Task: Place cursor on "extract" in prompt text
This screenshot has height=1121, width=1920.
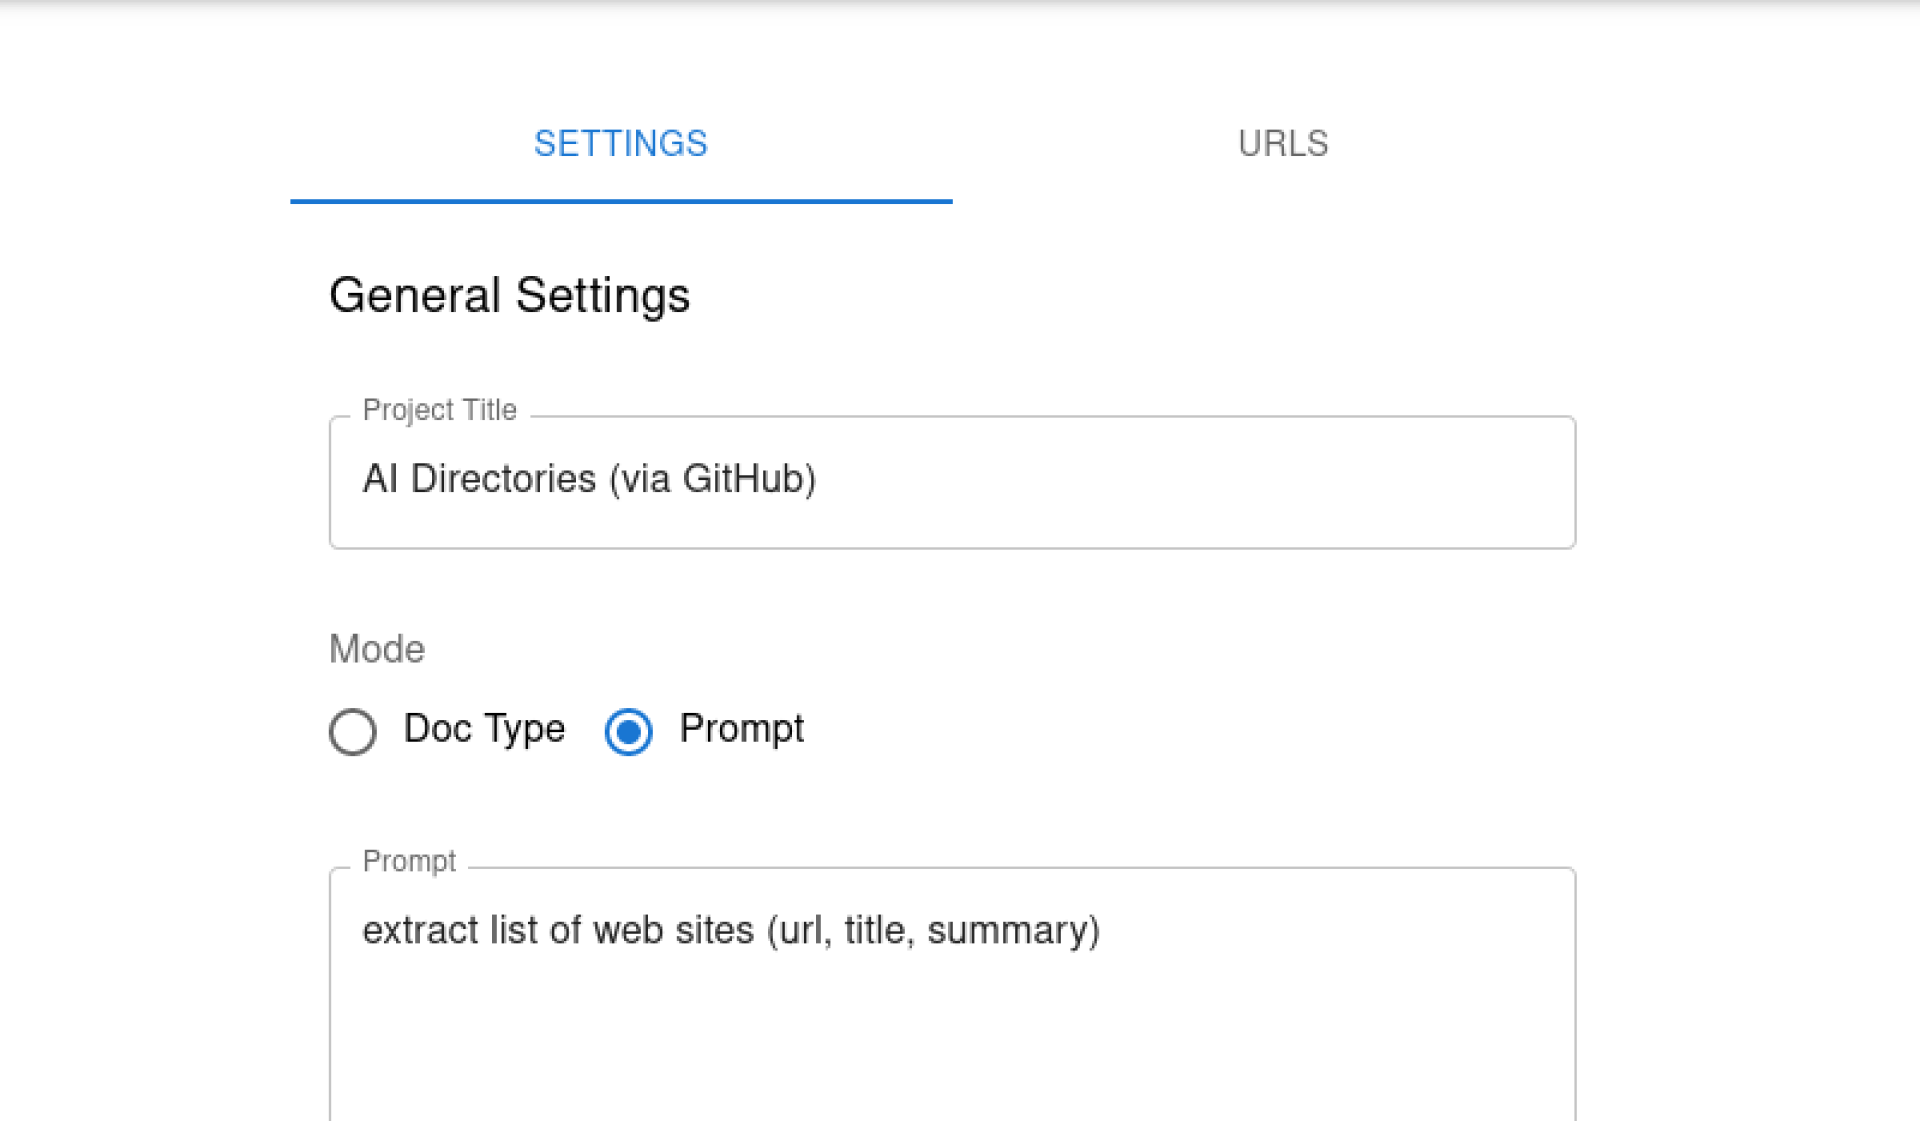Action: click(420, 931)
